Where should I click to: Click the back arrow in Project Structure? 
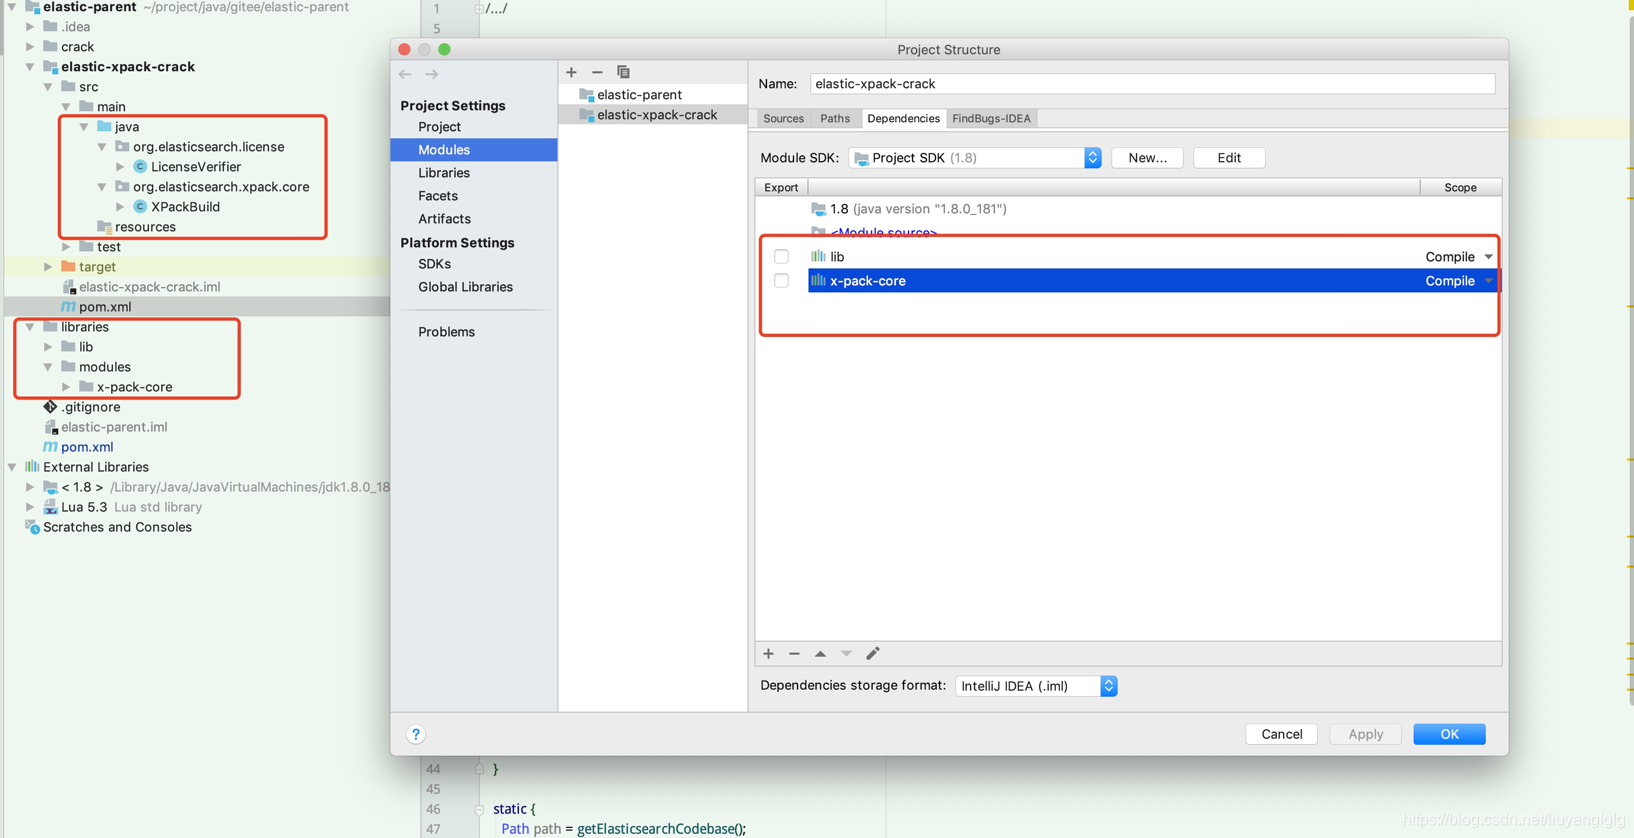405,74
